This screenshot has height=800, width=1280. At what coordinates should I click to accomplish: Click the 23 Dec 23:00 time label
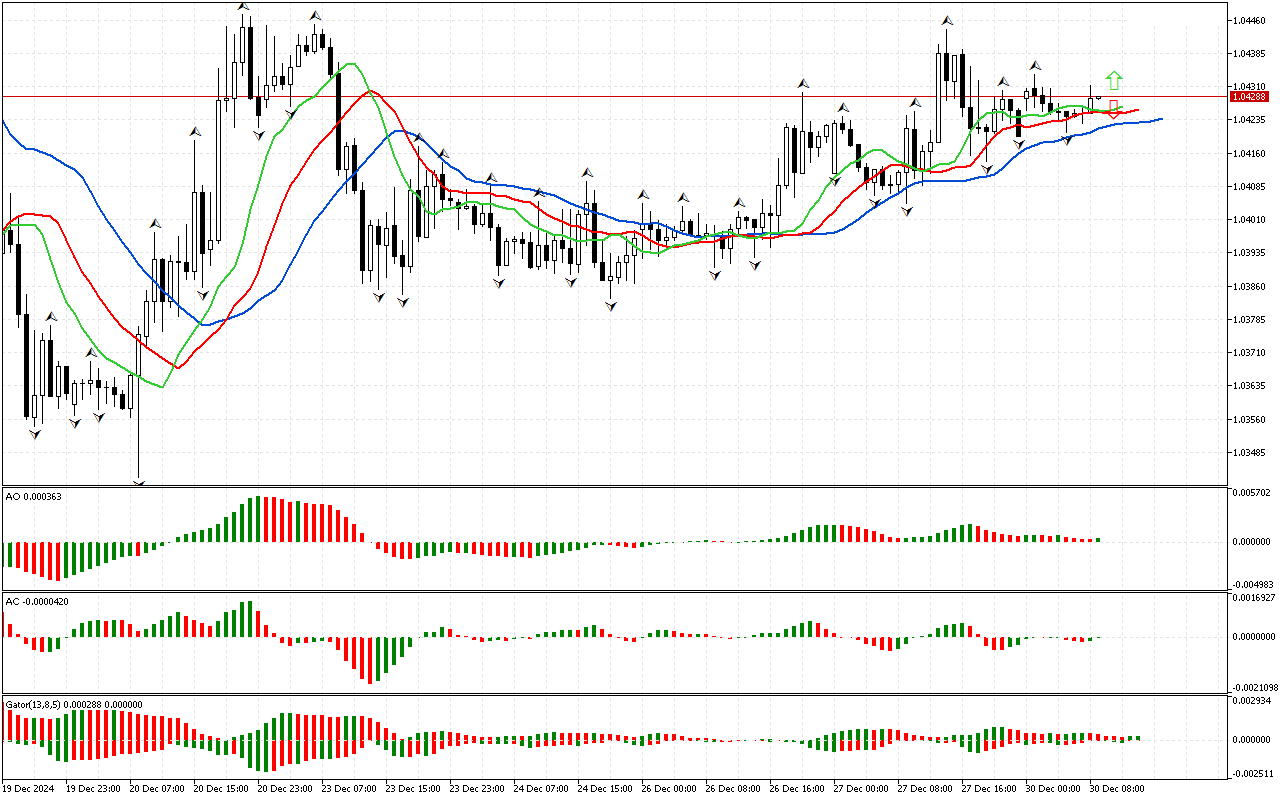[478, 788]
